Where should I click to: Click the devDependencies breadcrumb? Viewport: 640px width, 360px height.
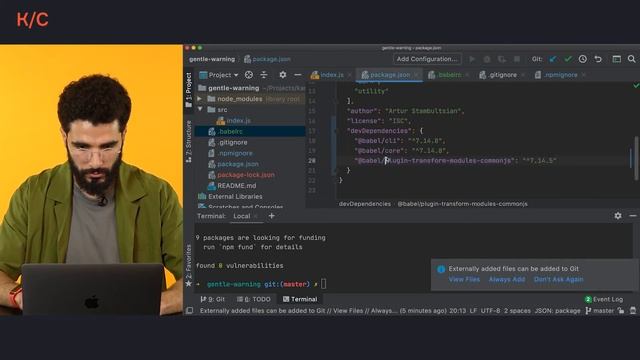364,204
